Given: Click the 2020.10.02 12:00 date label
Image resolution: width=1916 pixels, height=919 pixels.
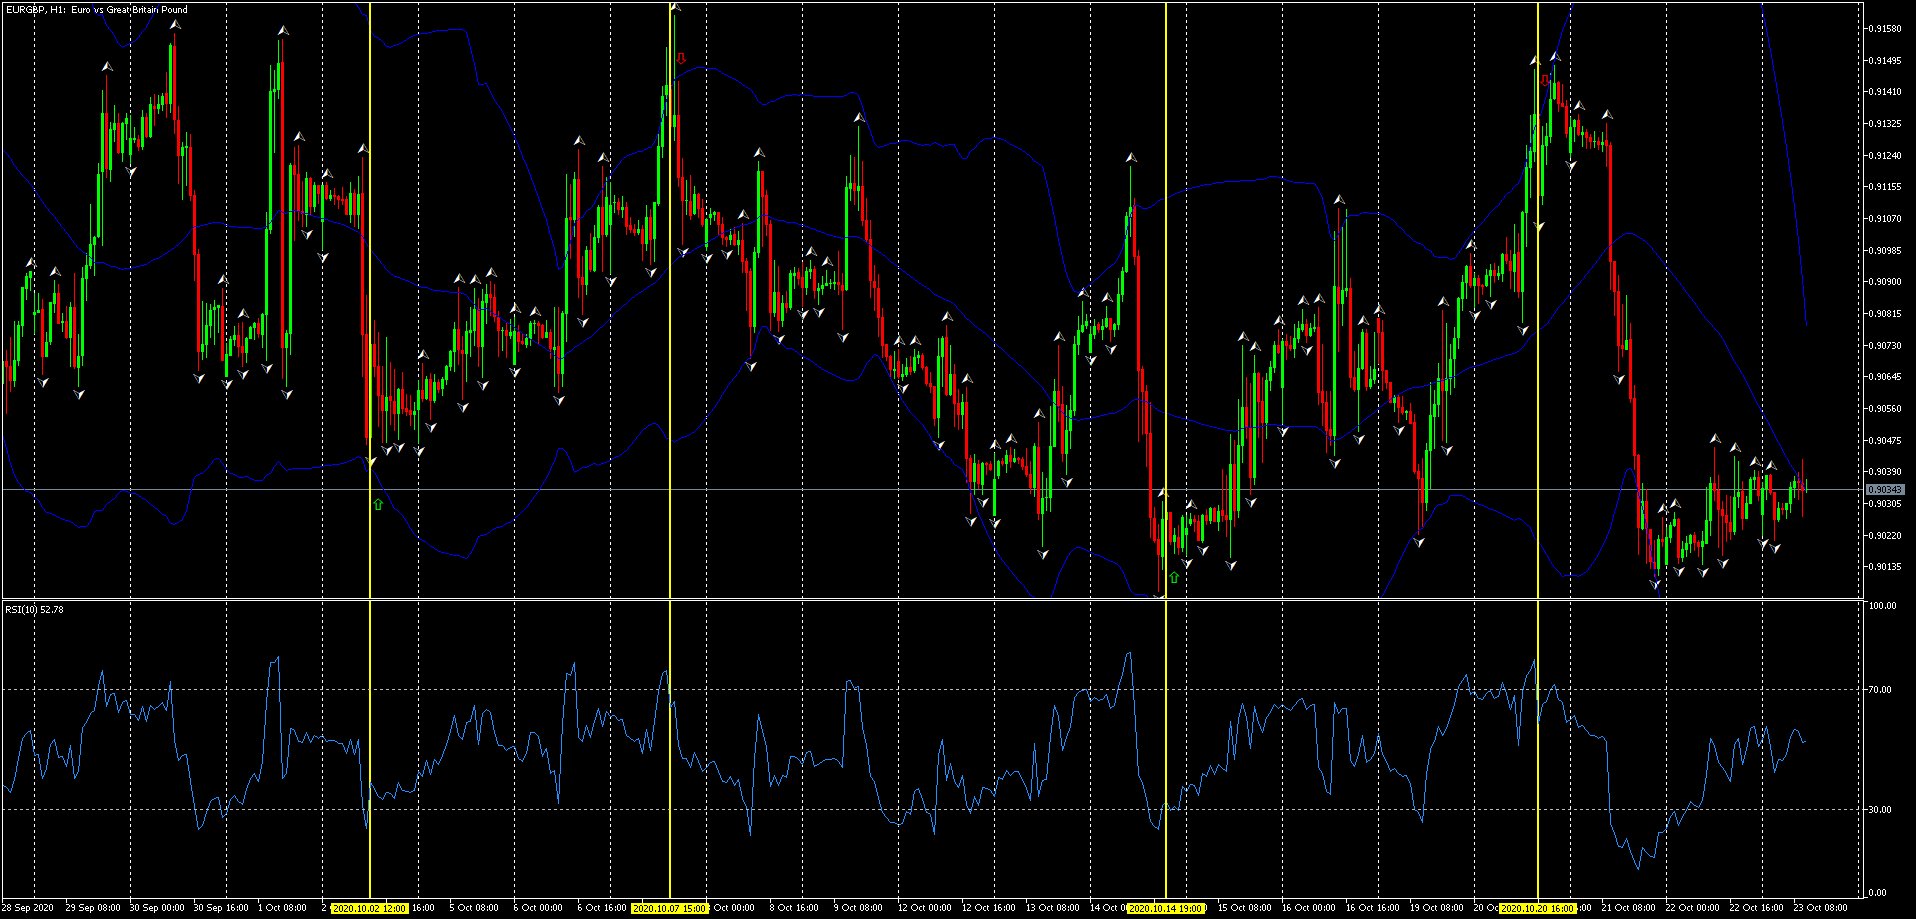Looking at the screenshot, I should [x=370, y=908].
